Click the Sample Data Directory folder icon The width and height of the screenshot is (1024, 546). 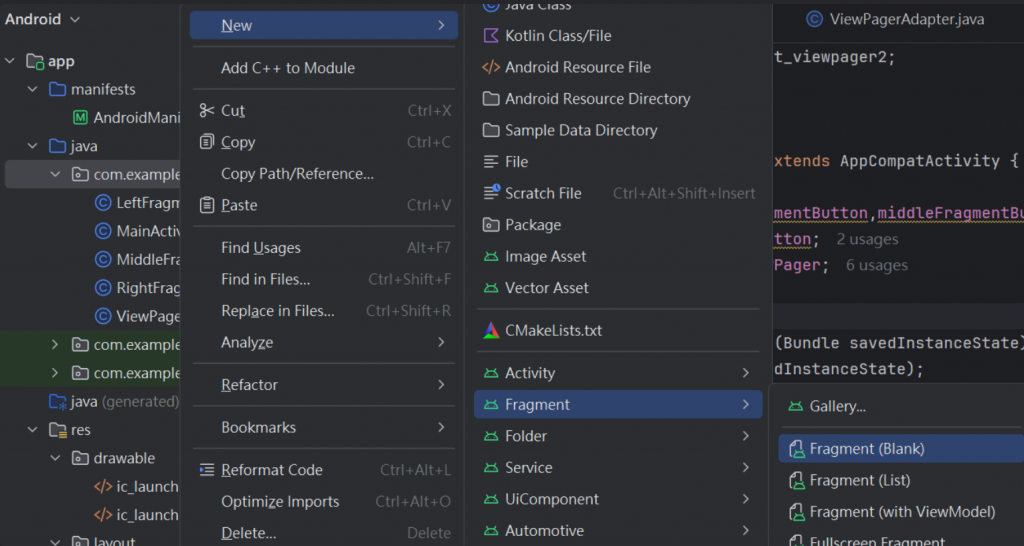tap(490, 131)
